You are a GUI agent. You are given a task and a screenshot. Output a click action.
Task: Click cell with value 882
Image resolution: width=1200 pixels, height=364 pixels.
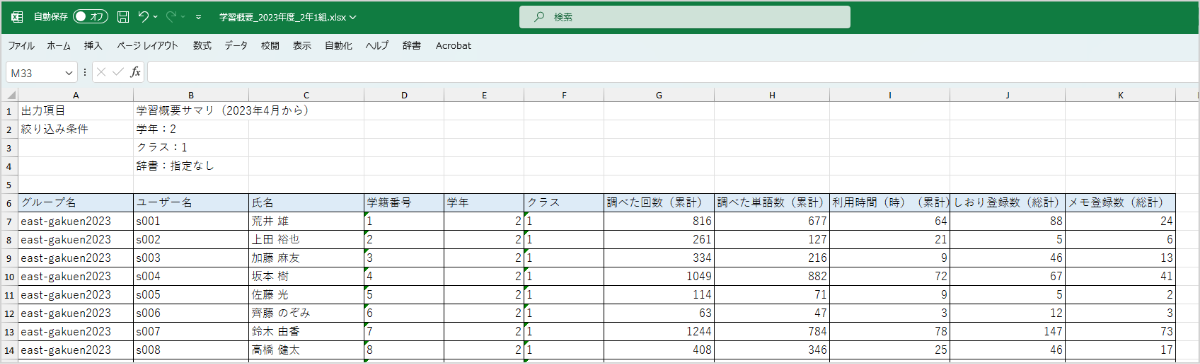click(x=771, y=275)
